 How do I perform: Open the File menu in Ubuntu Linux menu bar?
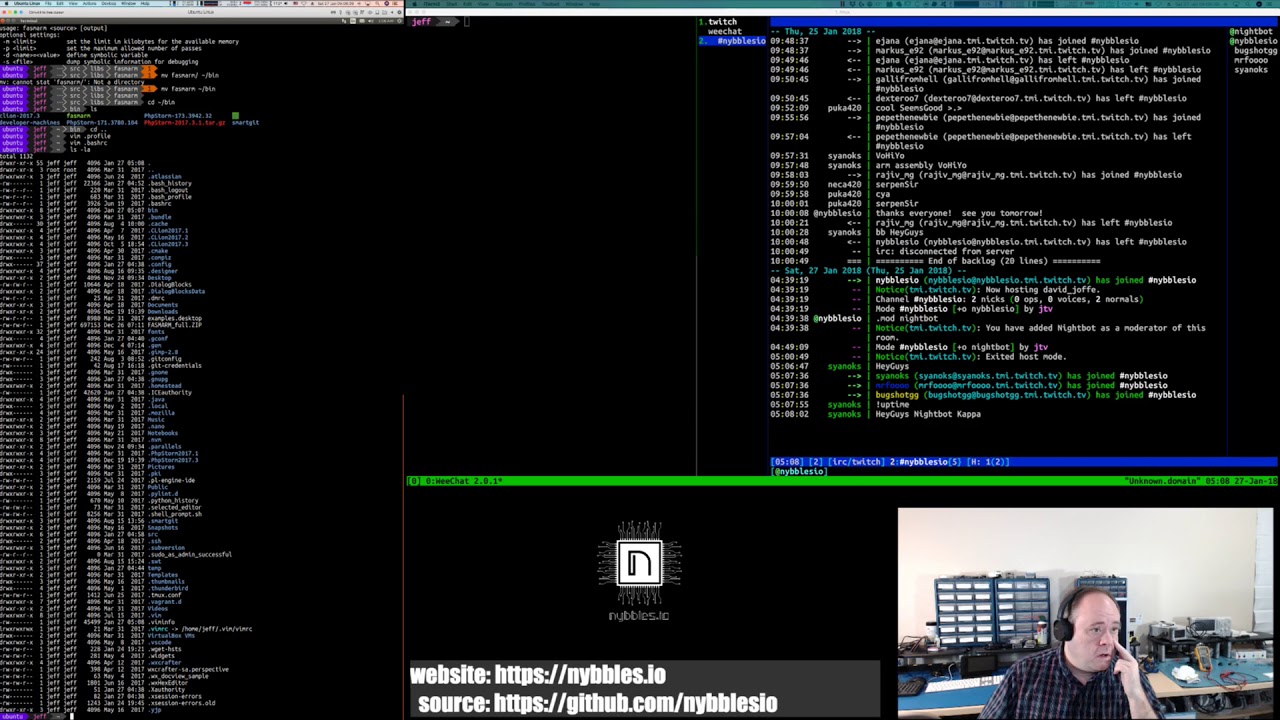(x=48, y=3)
